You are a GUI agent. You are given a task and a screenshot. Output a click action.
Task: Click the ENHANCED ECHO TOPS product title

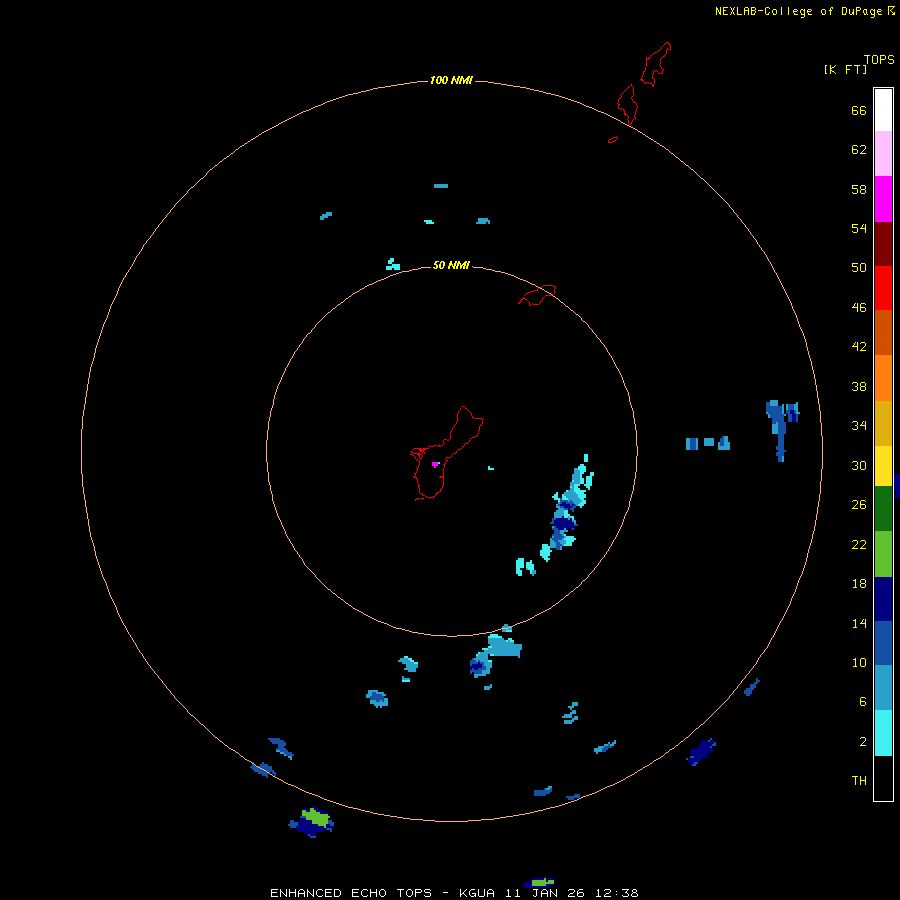pyautogui.click(x=351, y=893)
